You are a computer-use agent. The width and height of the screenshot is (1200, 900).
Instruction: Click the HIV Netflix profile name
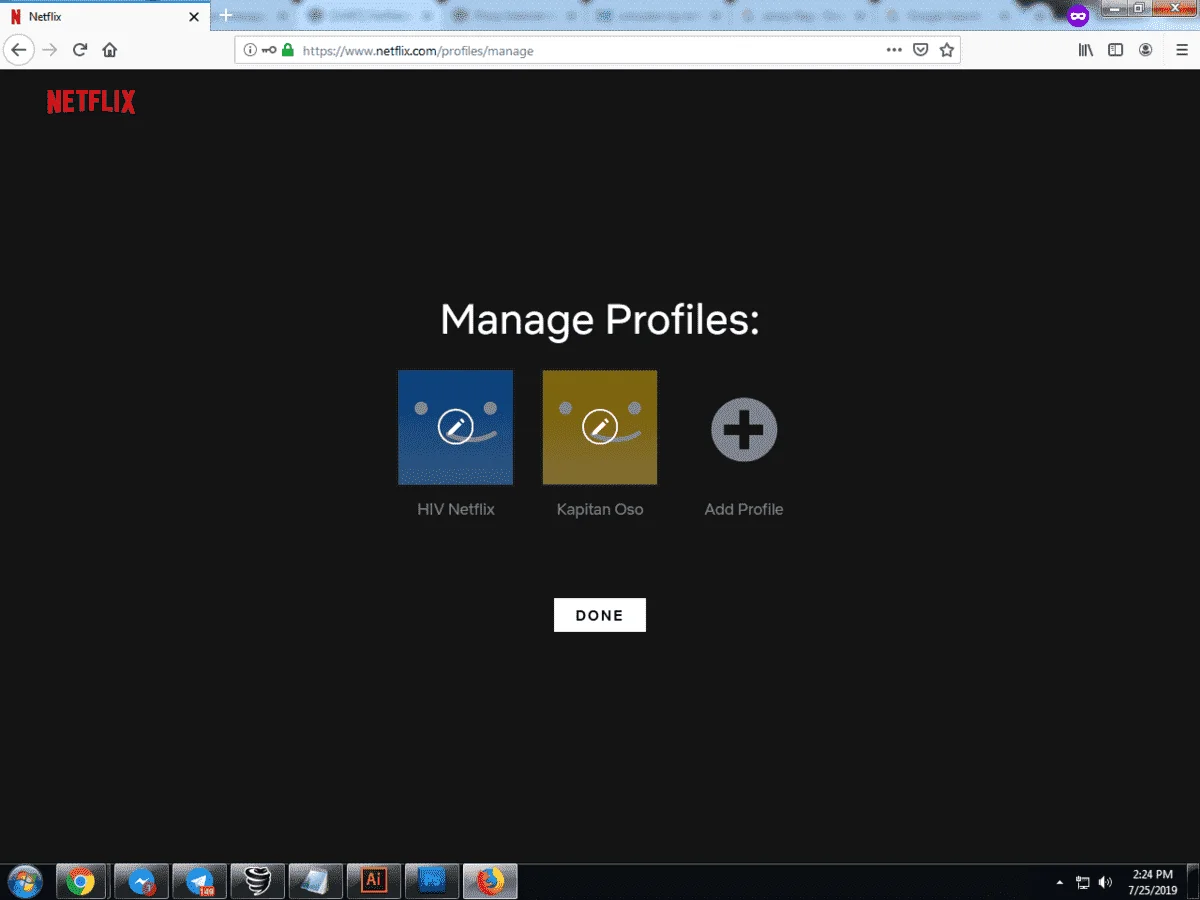(x=456, y=509)
